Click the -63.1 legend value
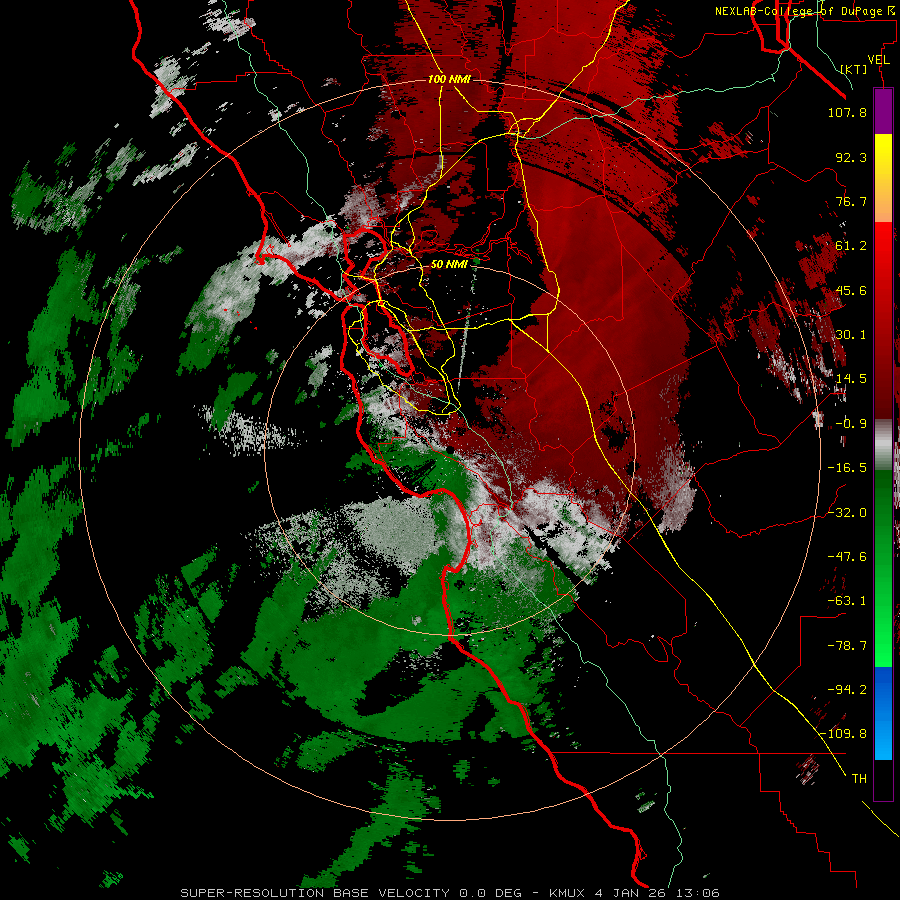The image size is (900, 900). 847,601
